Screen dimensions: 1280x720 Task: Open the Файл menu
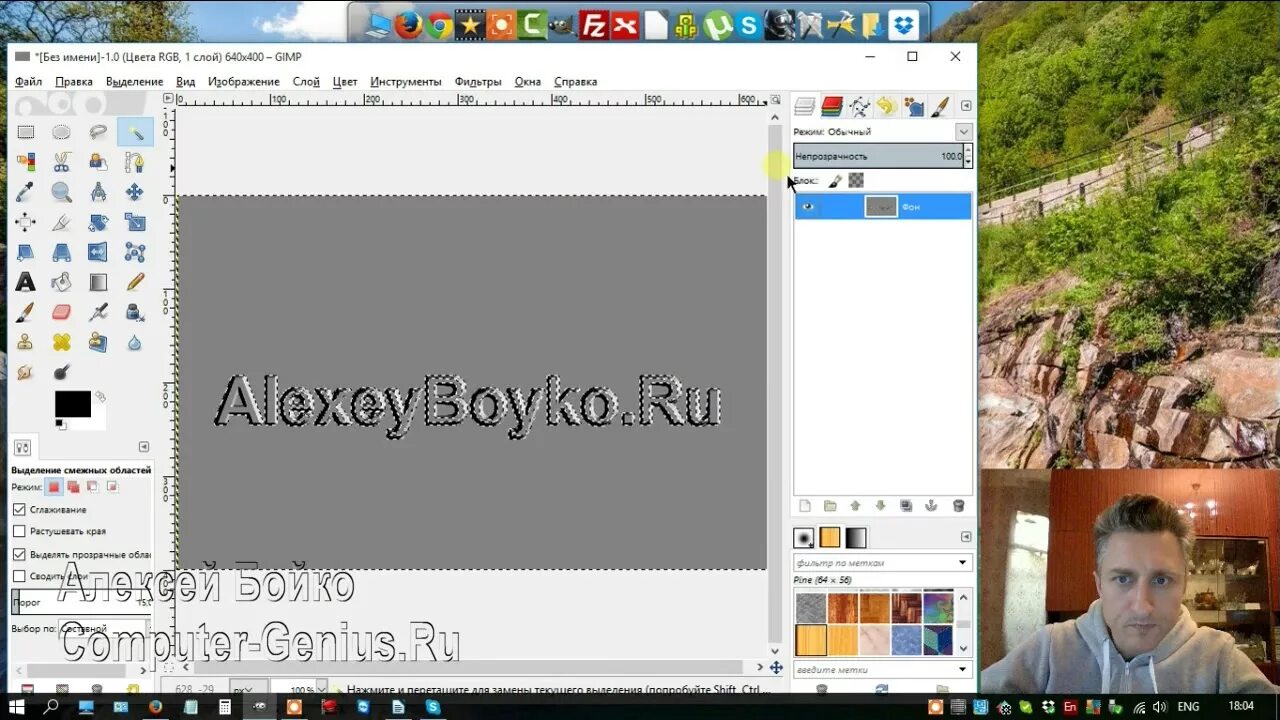click(x=29, y=82)
